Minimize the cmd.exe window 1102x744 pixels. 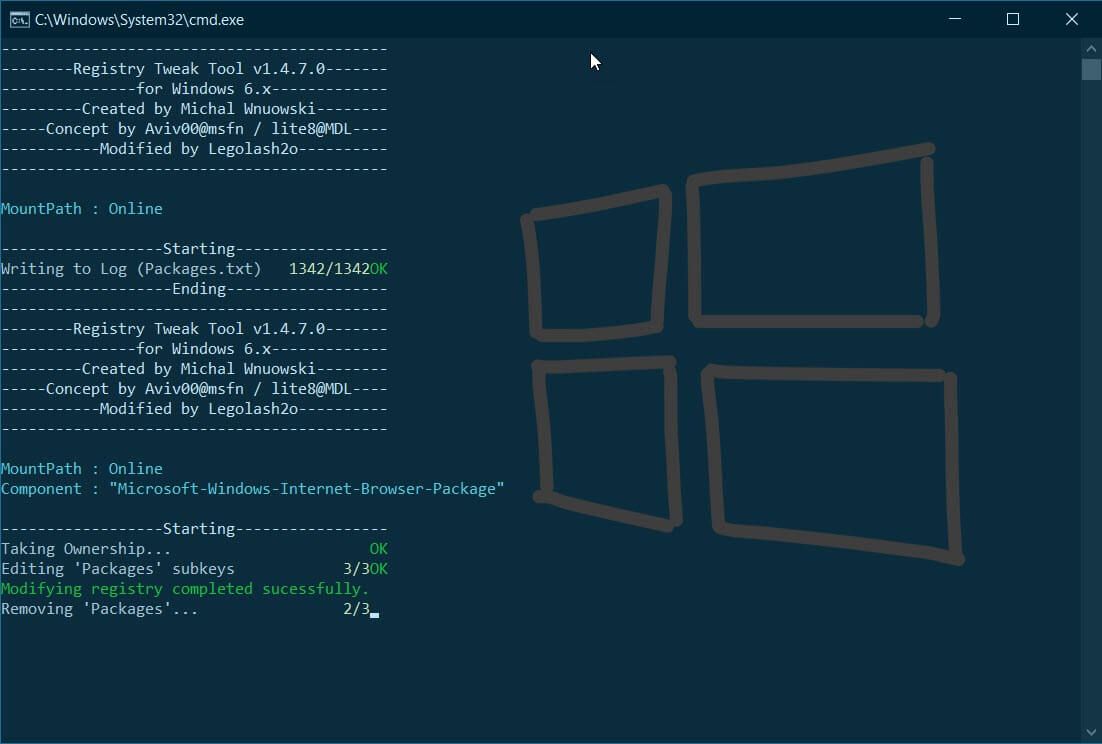coord(954,19)
